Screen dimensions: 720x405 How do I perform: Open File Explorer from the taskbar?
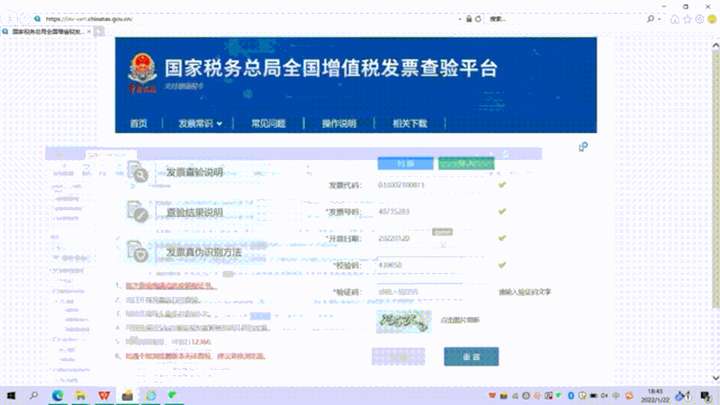(x=80, y=395)
